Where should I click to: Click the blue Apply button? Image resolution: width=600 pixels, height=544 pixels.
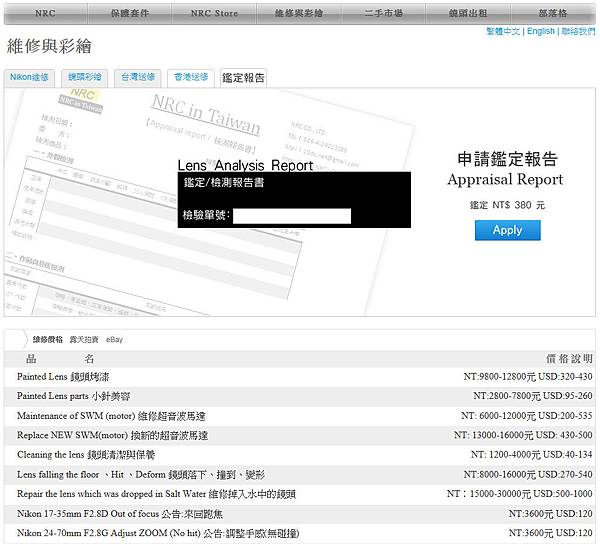(x=507, y=230)
